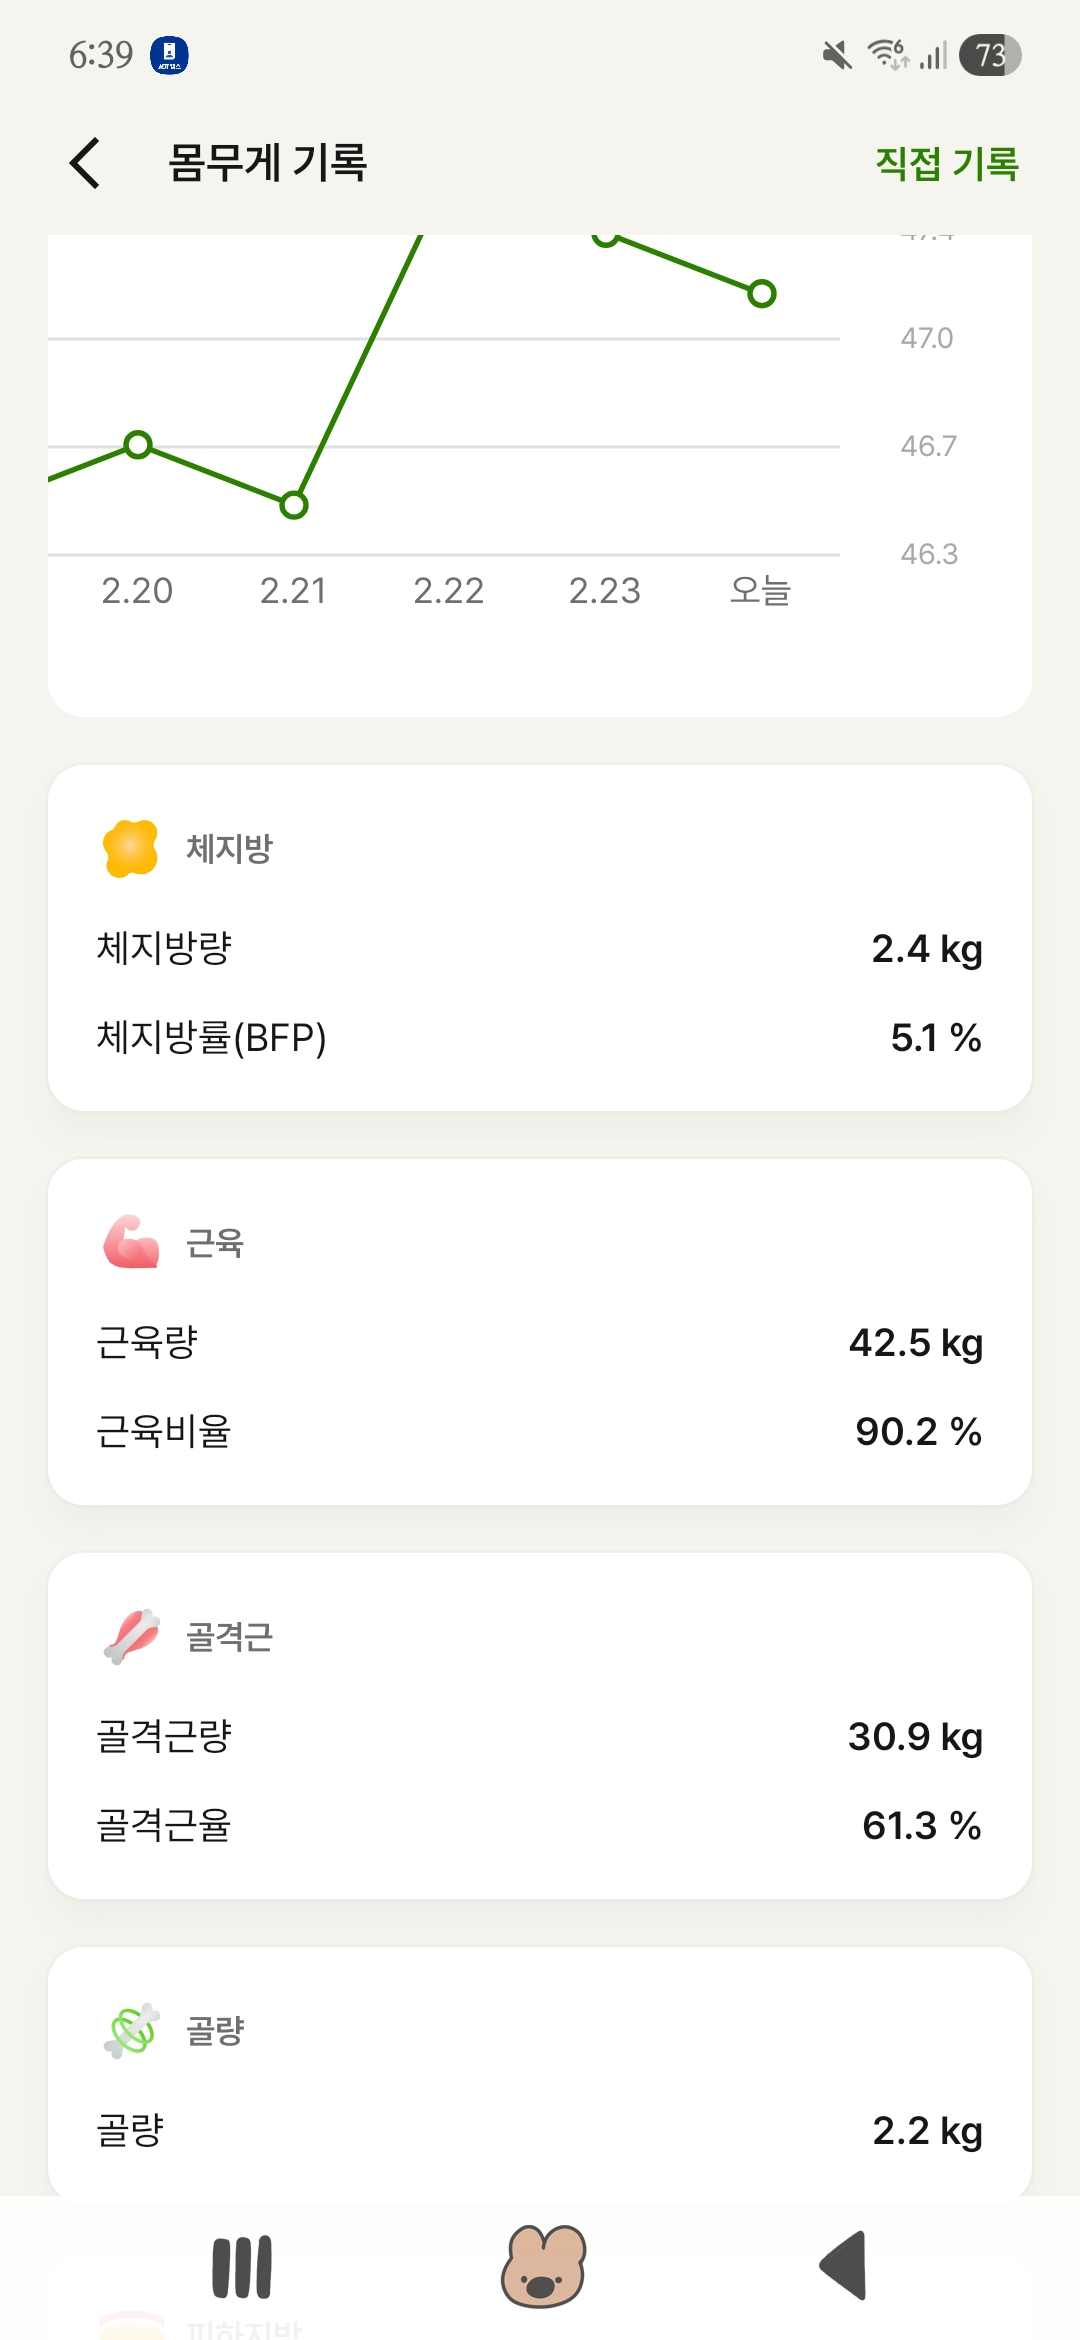Tap the back arrow in the header
The height and width of the screenshot is (2340, 1080).
click(x=86, y=163)
